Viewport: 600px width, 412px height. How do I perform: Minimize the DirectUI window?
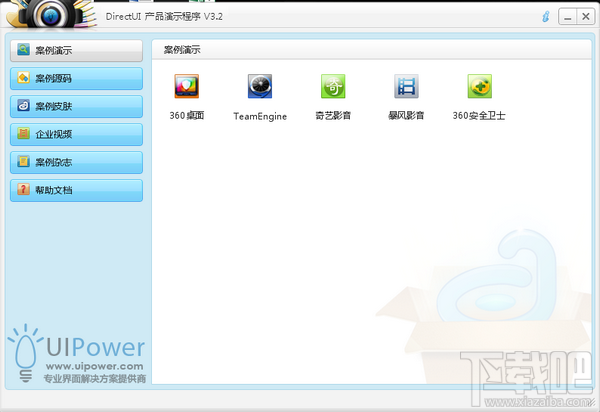point(567,17)
